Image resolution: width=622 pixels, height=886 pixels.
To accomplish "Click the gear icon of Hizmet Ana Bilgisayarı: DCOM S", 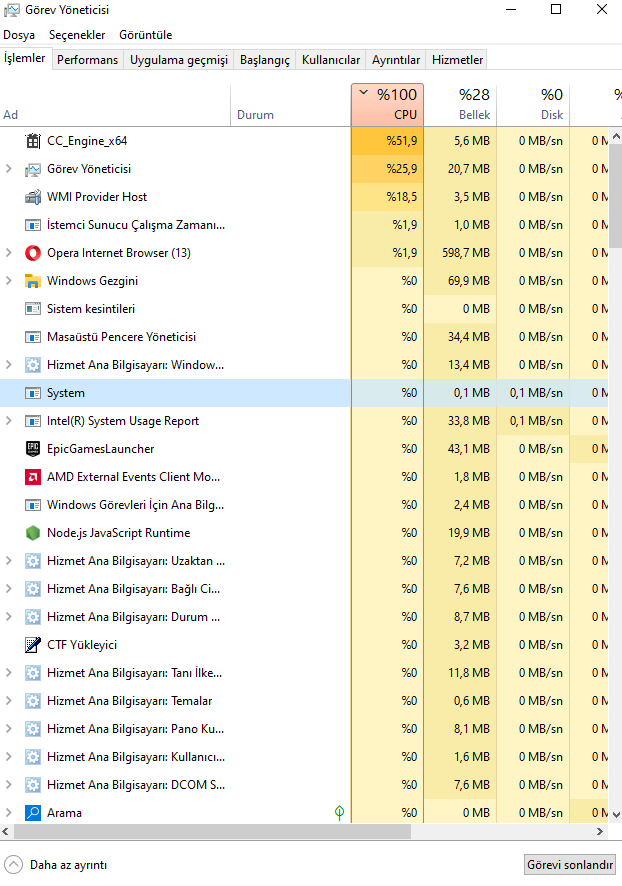I will click(x=33, y=785).
